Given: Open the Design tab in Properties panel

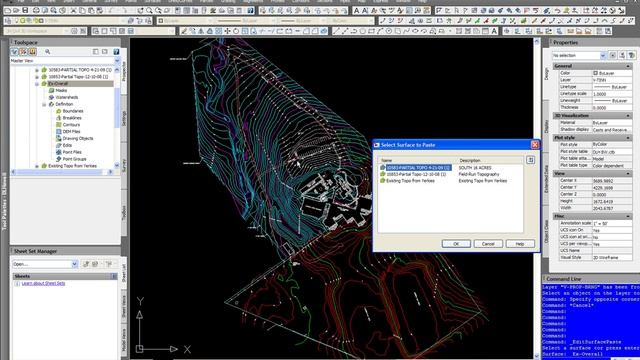Looking at the screenshot, I should tap(547, 74).
